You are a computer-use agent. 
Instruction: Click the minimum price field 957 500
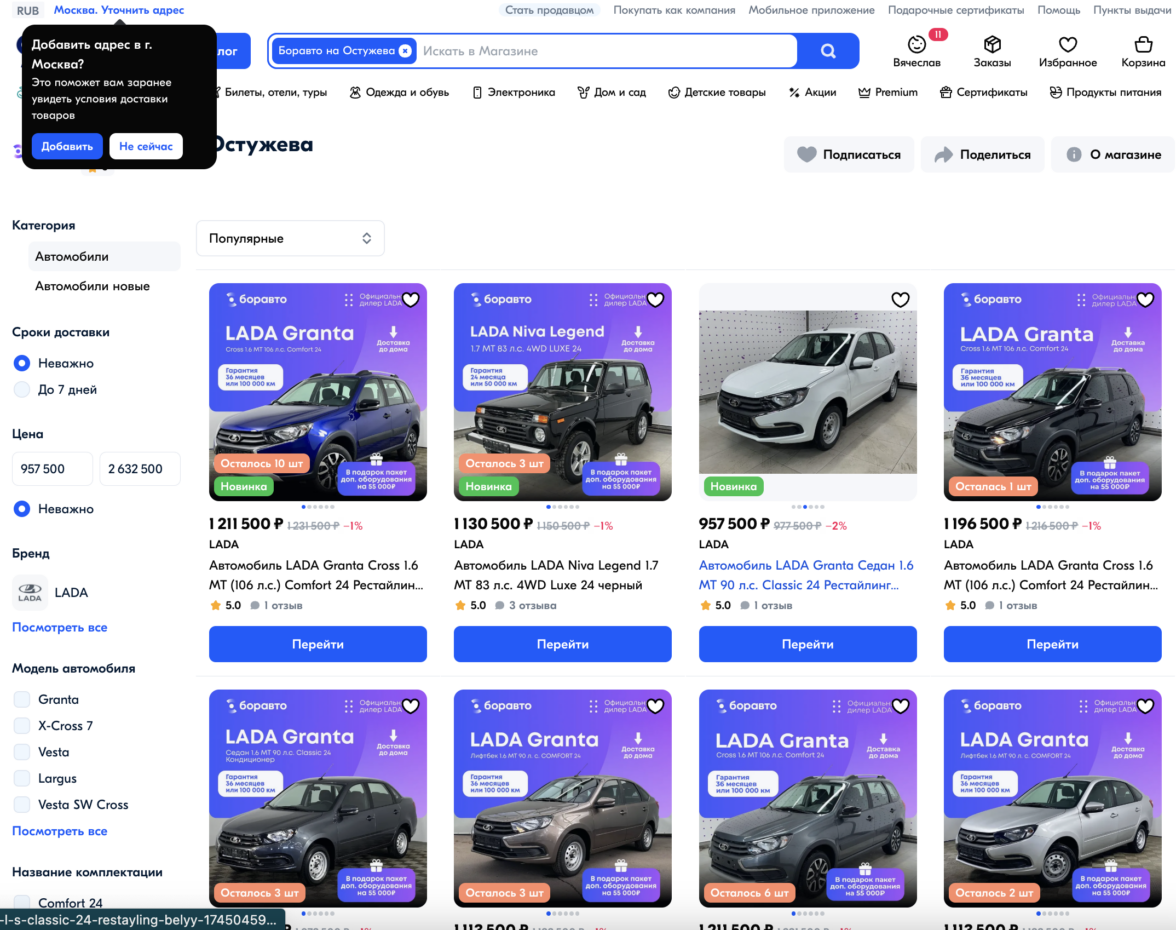tap(52, 469)
